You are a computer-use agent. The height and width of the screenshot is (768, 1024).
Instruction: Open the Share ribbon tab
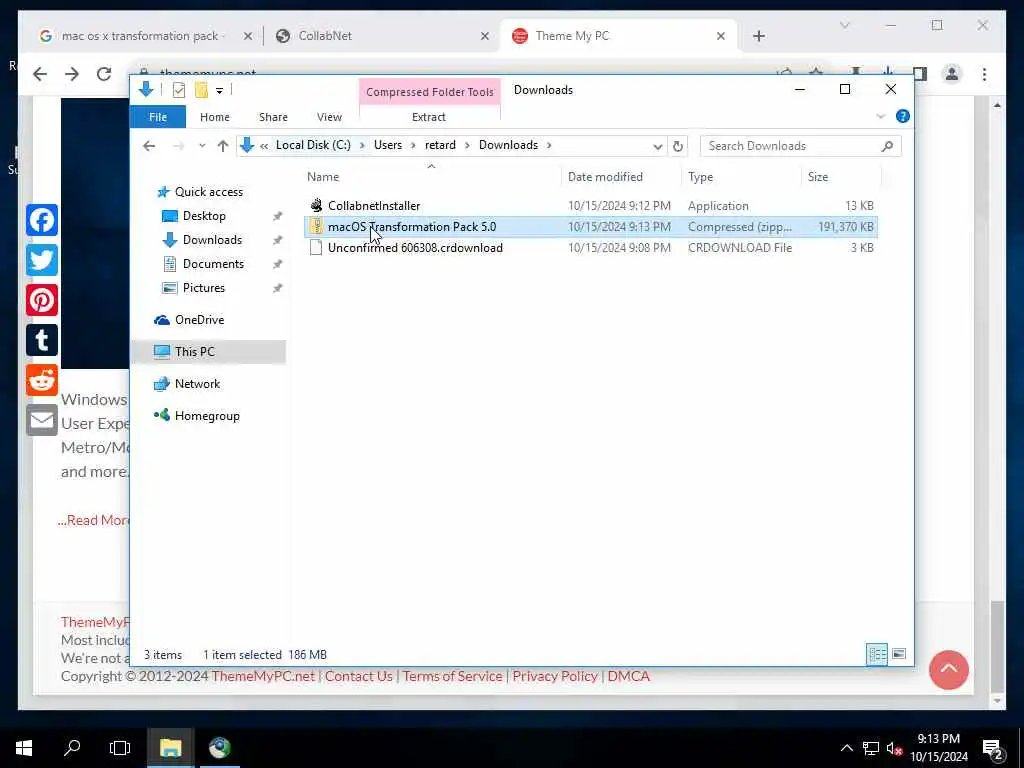coord(273,117)
